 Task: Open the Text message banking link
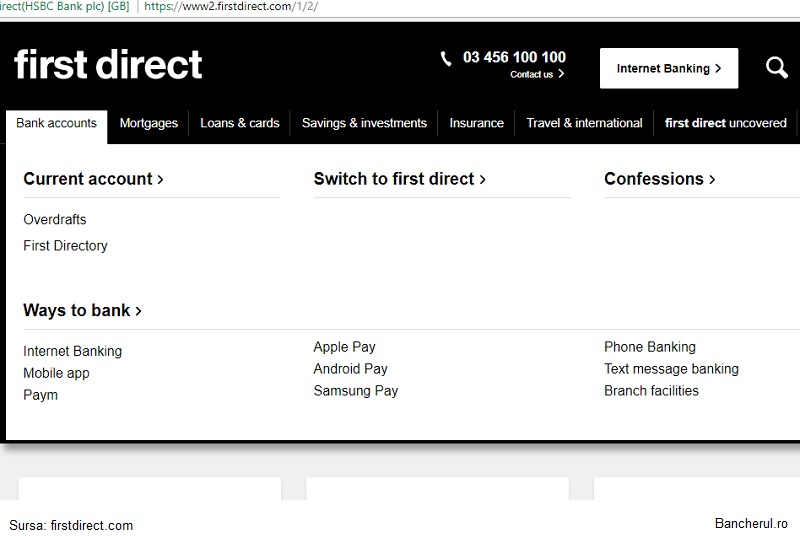pos(671,369)
